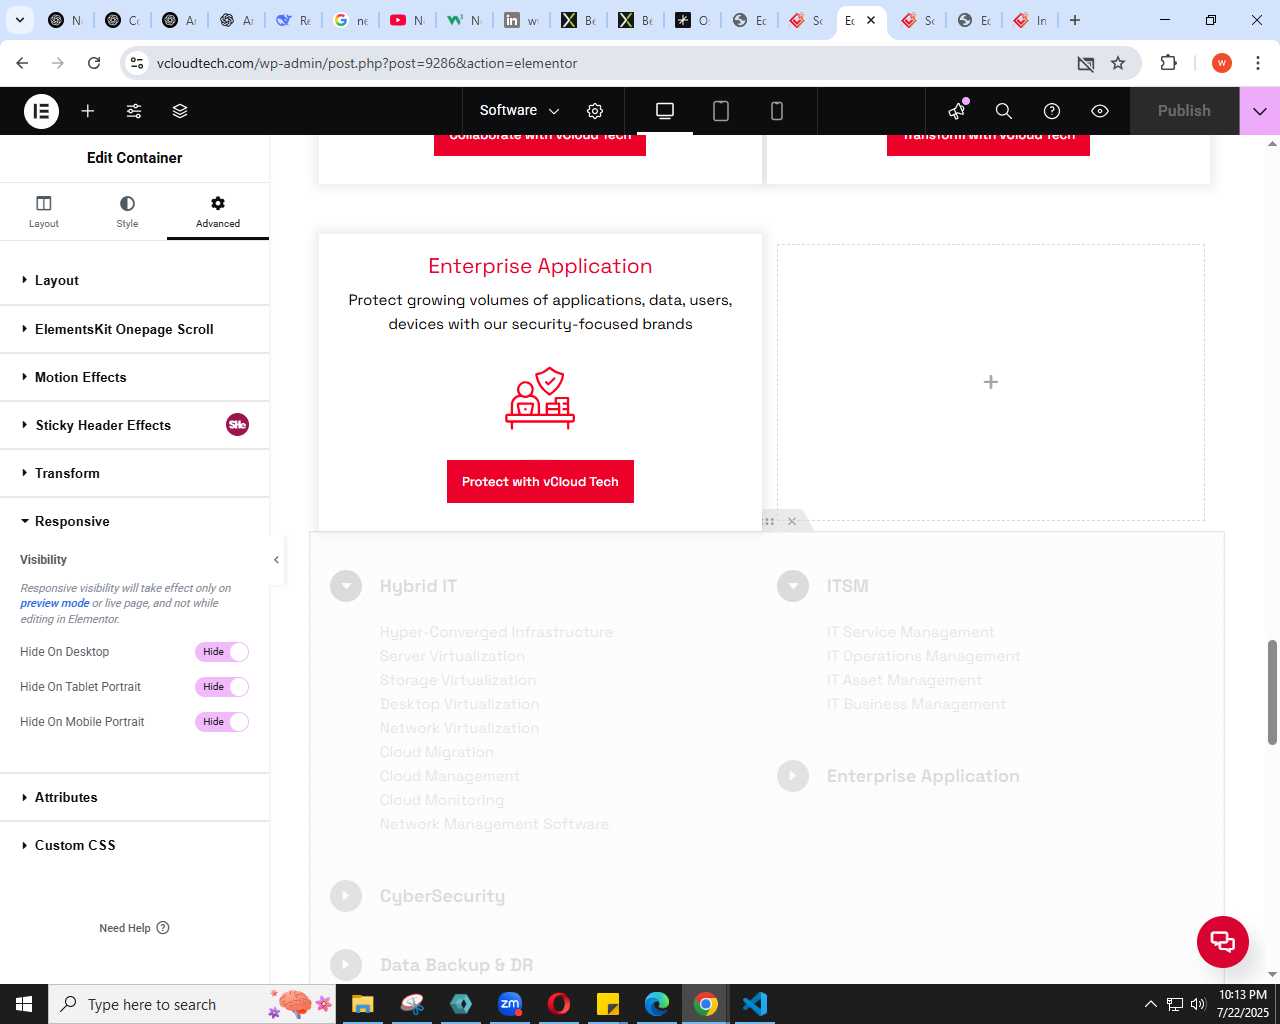Click plus icon in empty container

pos(991,382)
